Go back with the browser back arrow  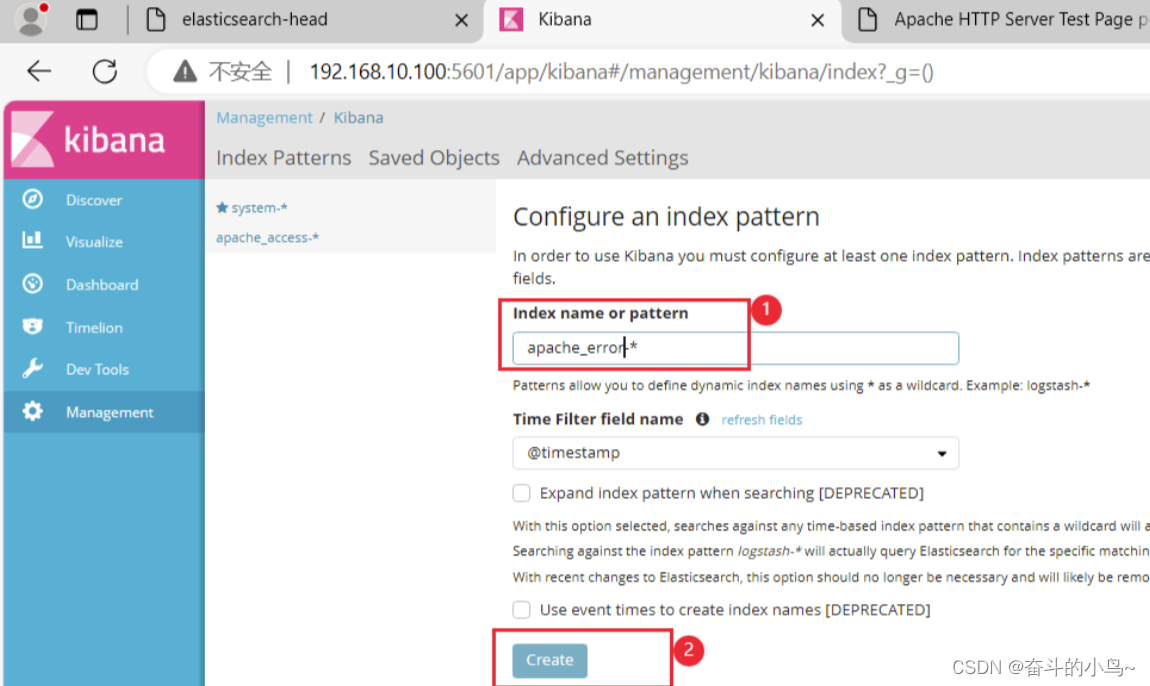click(39, 71)
